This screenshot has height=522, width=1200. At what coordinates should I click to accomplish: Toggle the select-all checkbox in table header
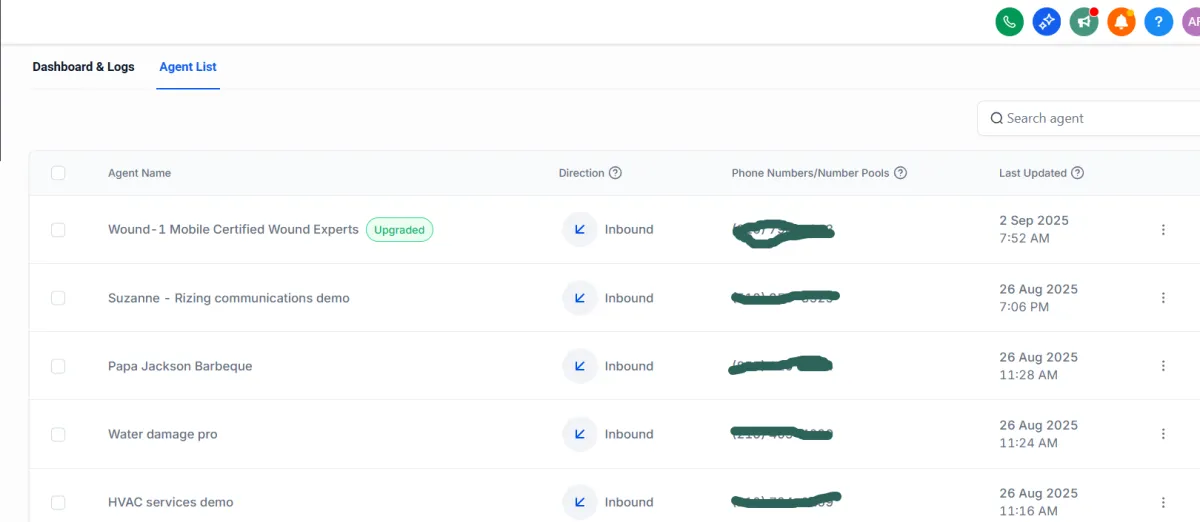58,173
